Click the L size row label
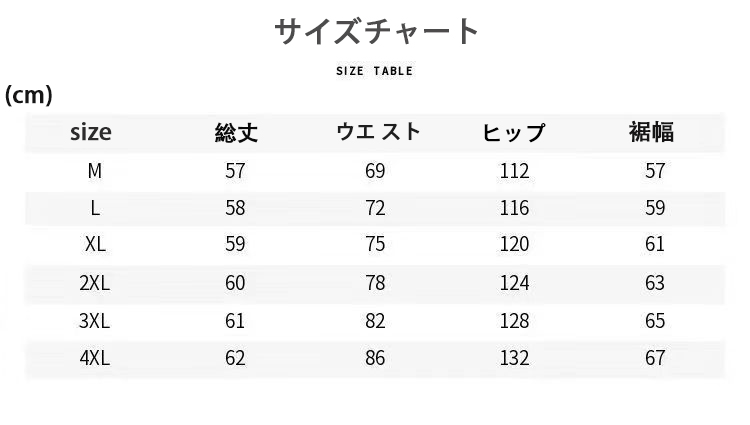Viewport: 750px width, 425px height. pos(95,208)
